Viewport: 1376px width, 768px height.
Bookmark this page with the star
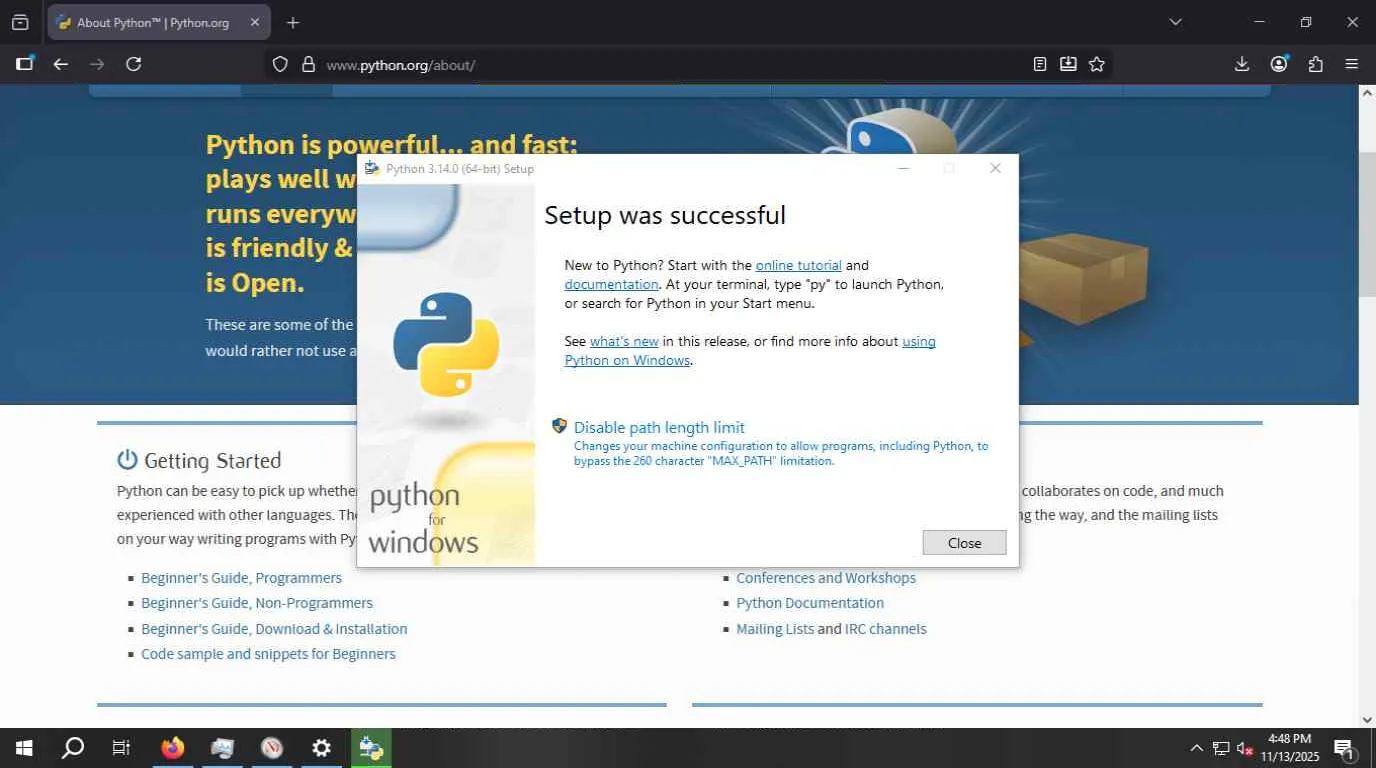tap(1097, 64)
